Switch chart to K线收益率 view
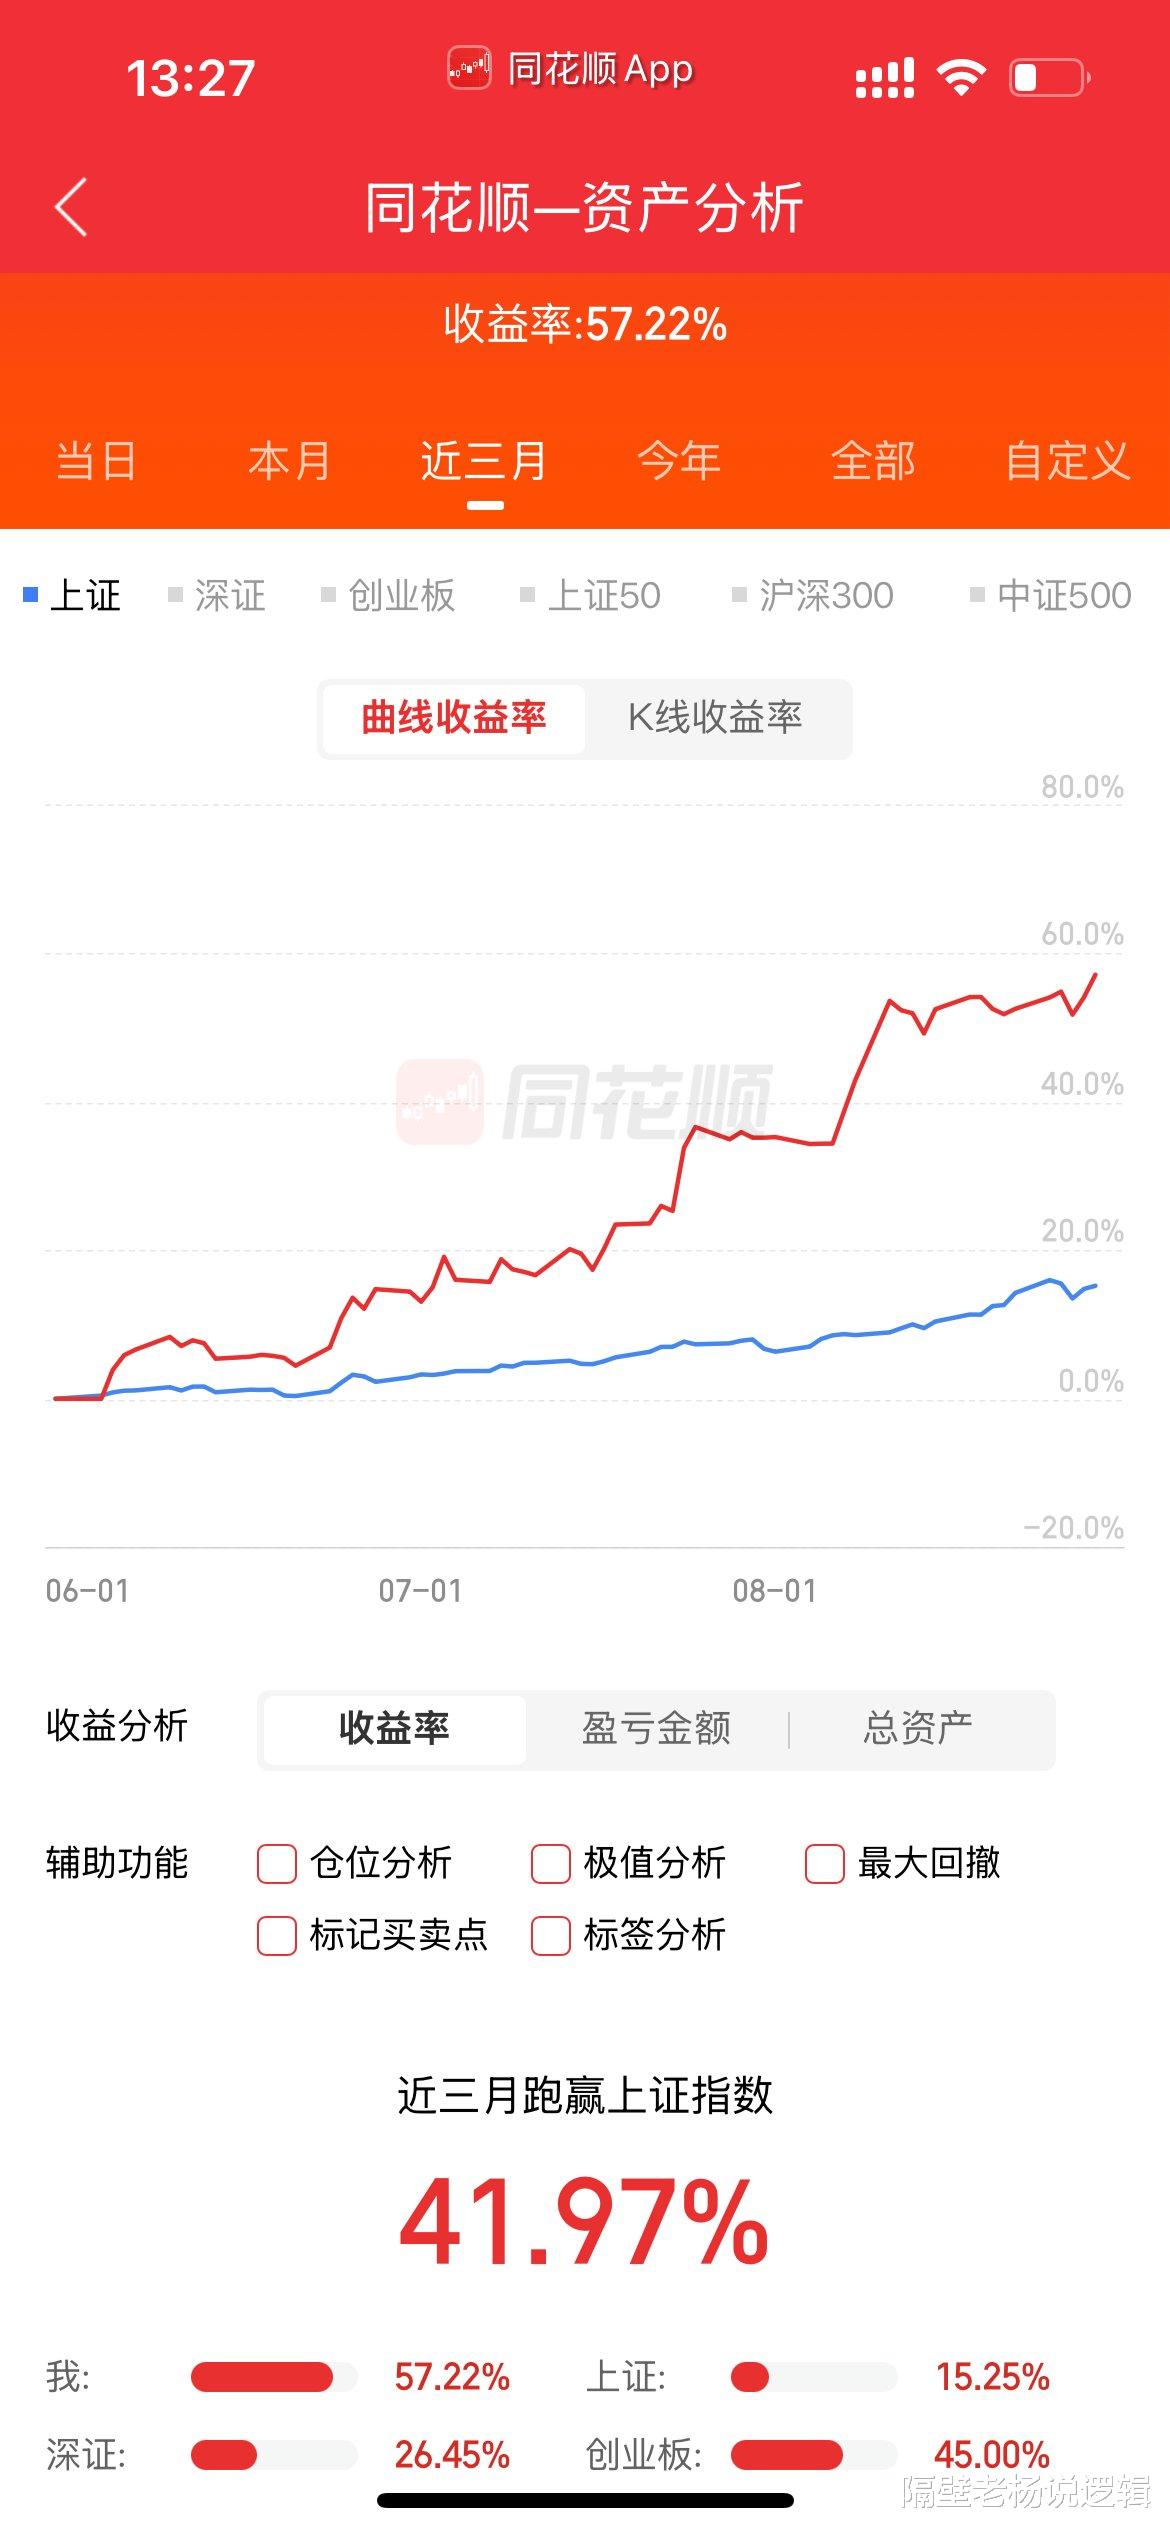 716,718
